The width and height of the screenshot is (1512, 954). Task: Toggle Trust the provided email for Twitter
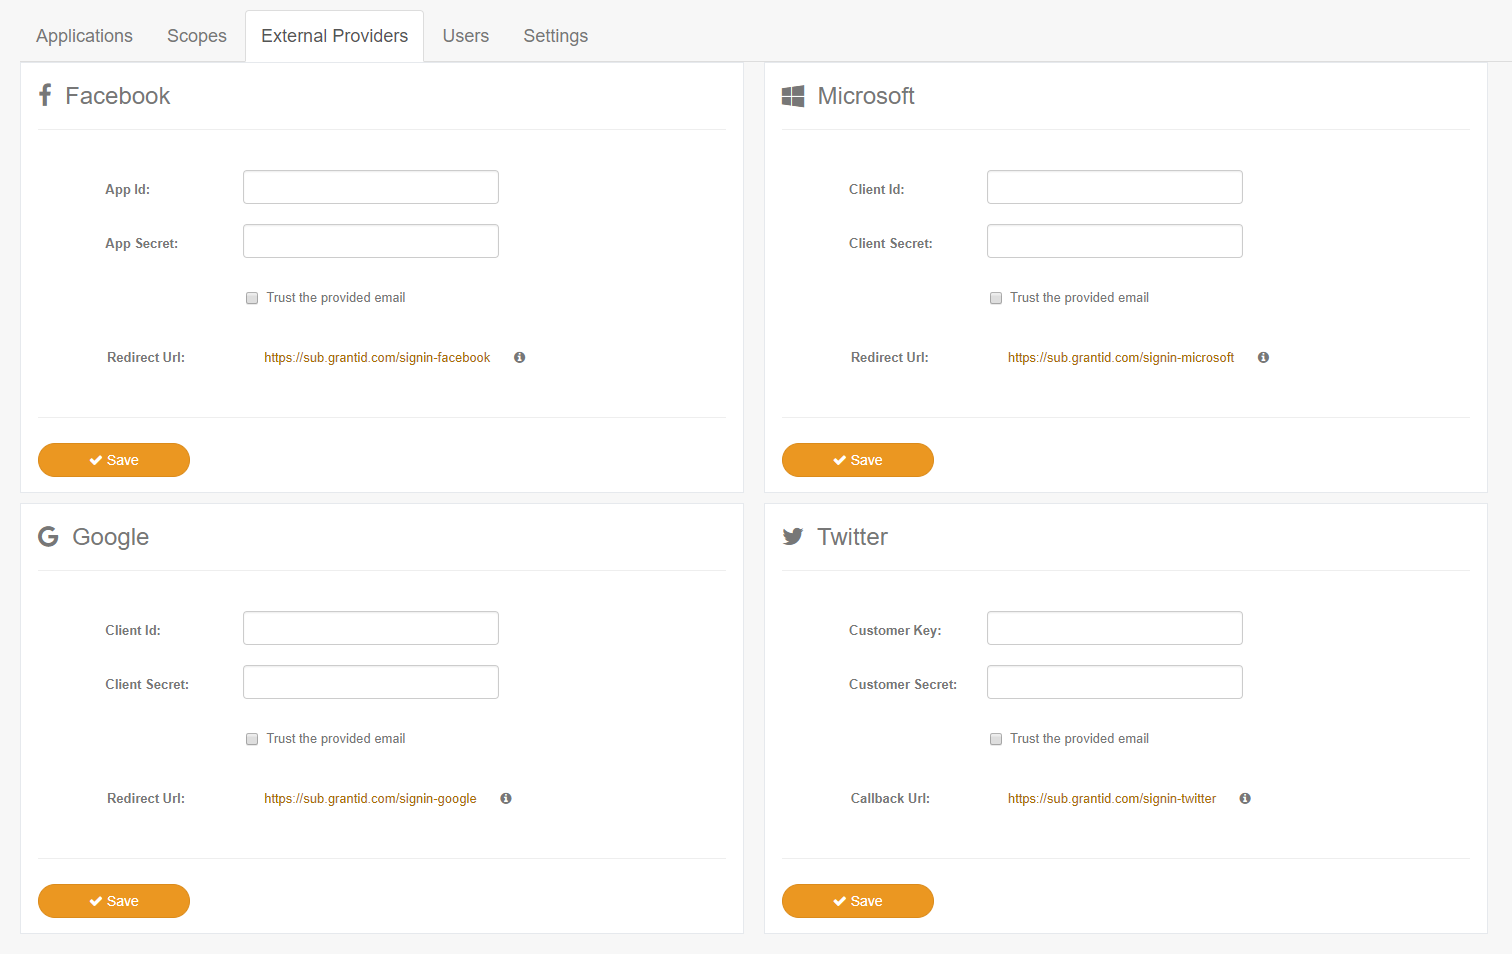pos(996,739)
